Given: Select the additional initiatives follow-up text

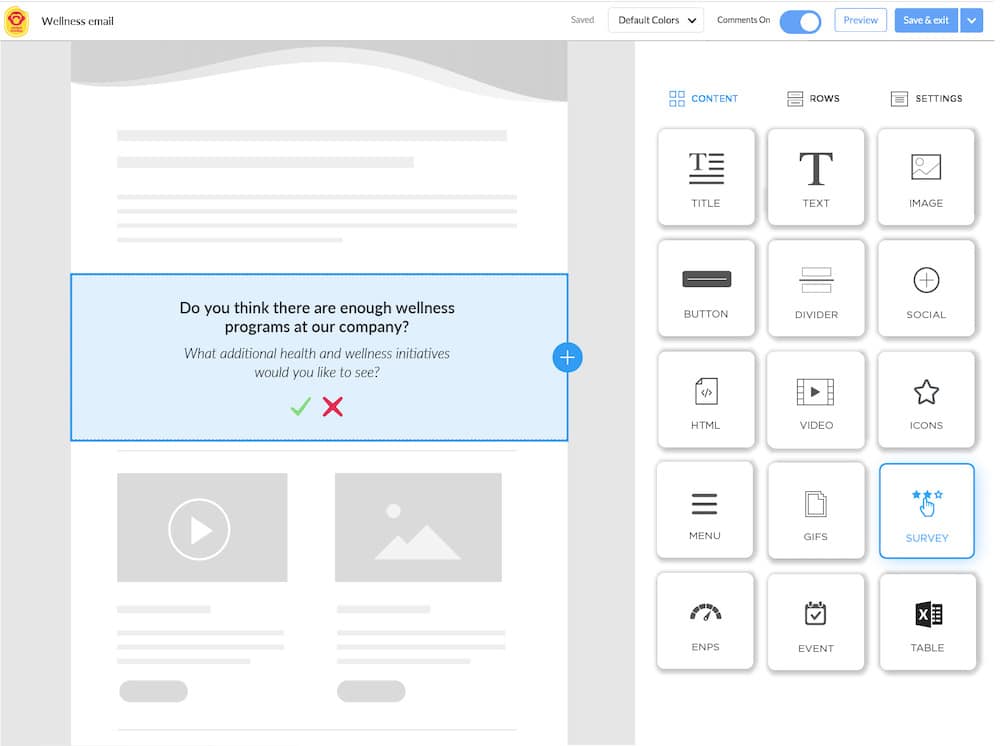Looking at the screenshot, I should click(317, 363).
